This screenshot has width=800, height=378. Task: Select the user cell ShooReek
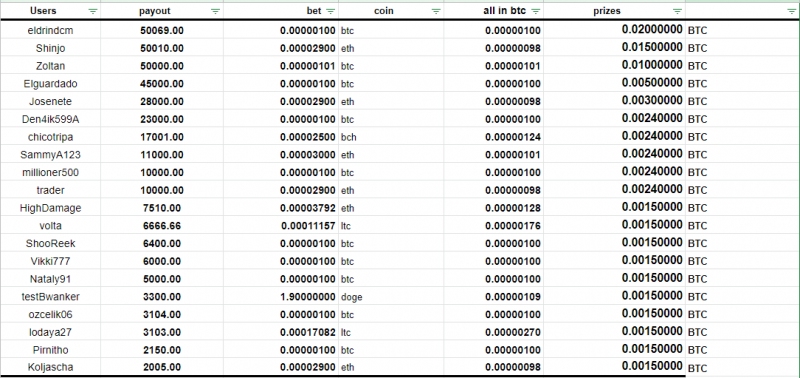click(x=51, y=243)
